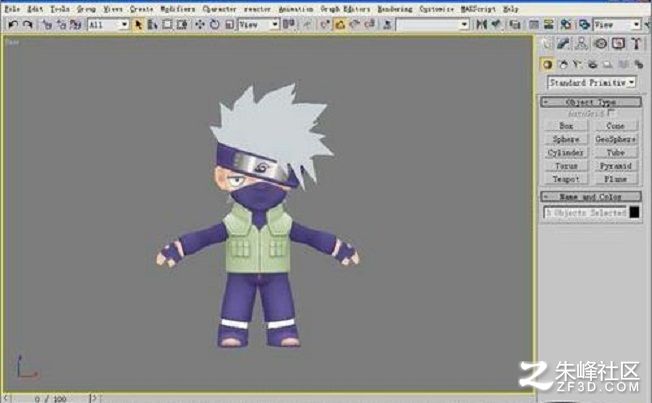Click the Use Pivot Point Center icon
652x403 pixels.
coord(289,25)
